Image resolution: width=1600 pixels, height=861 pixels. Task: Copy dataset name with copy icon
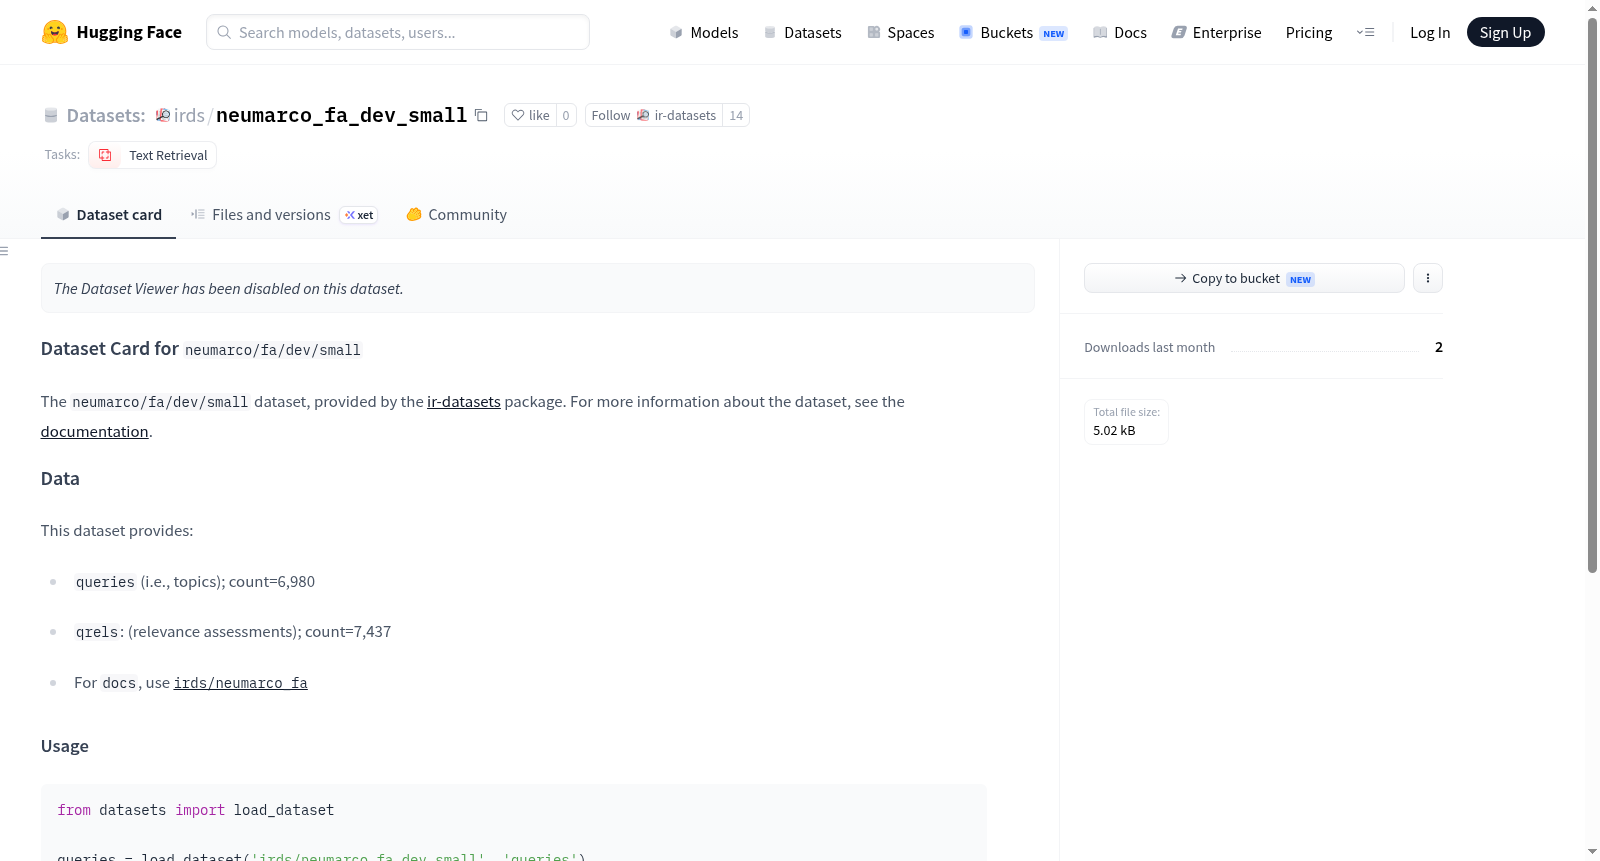(481, 115)
